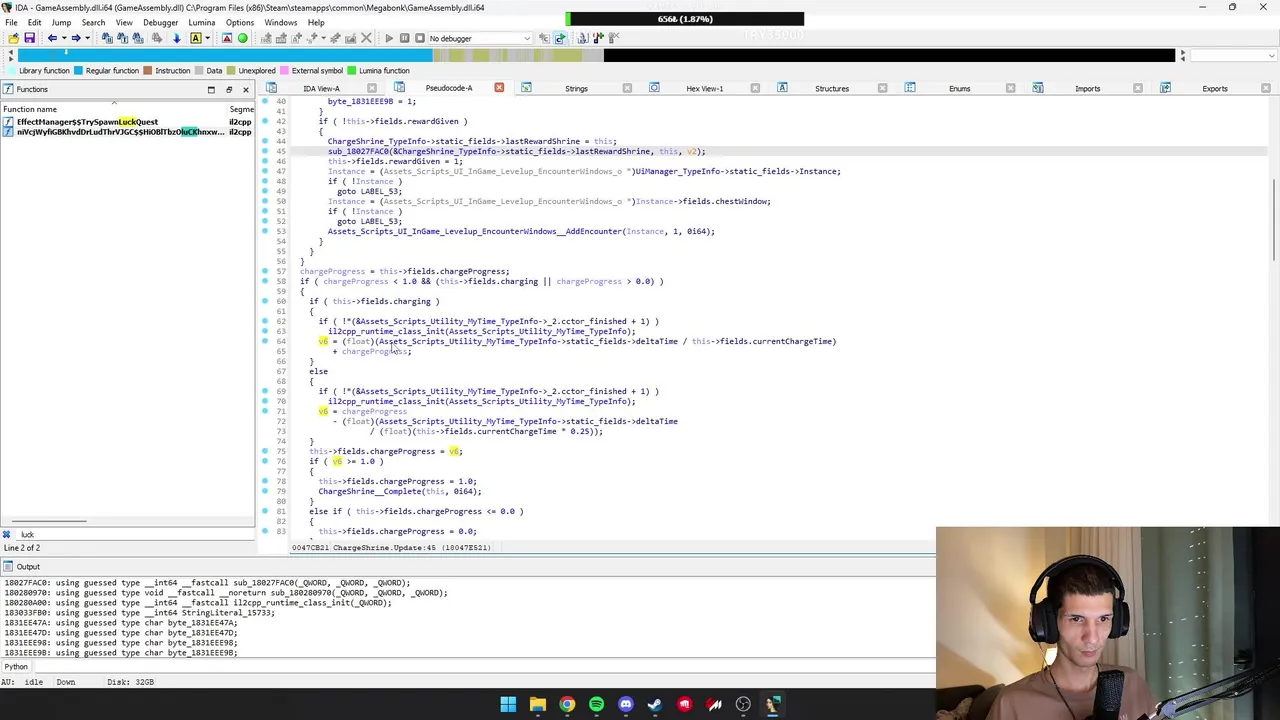Click 'Disk: 32GB' in status bar
This screenshot has height=720, width=1280.
tap(130, 682)
